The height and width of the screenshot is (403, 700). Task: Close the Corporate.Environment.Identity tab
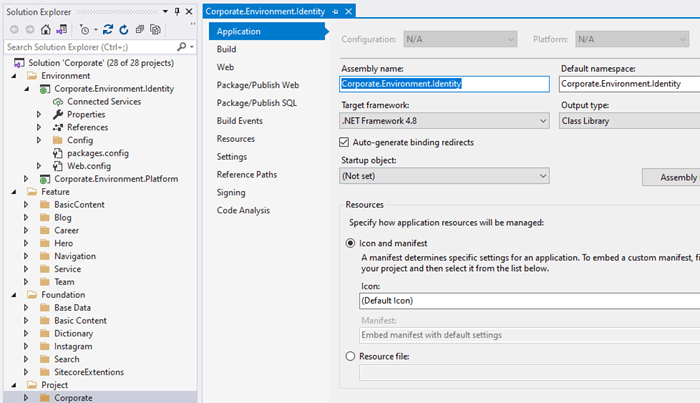(349, 12)
